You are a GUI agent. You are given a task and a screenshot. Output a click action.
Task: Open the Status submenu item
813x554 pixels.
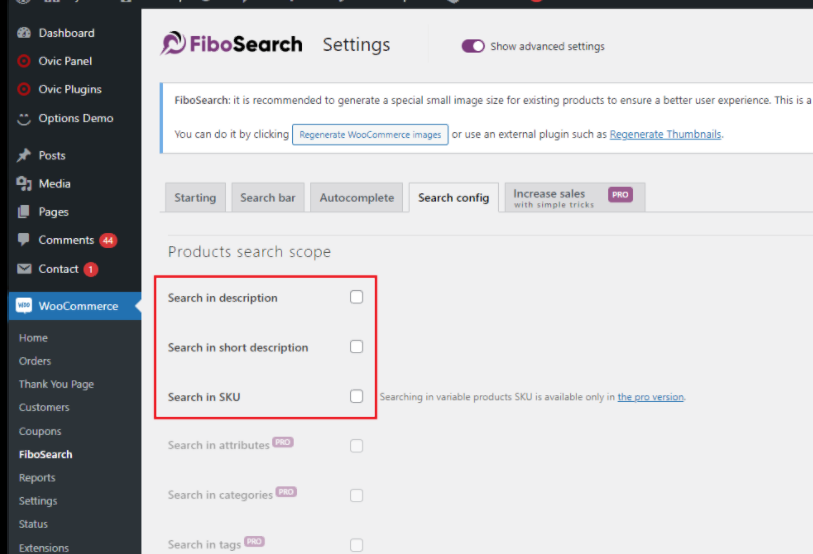33,524
